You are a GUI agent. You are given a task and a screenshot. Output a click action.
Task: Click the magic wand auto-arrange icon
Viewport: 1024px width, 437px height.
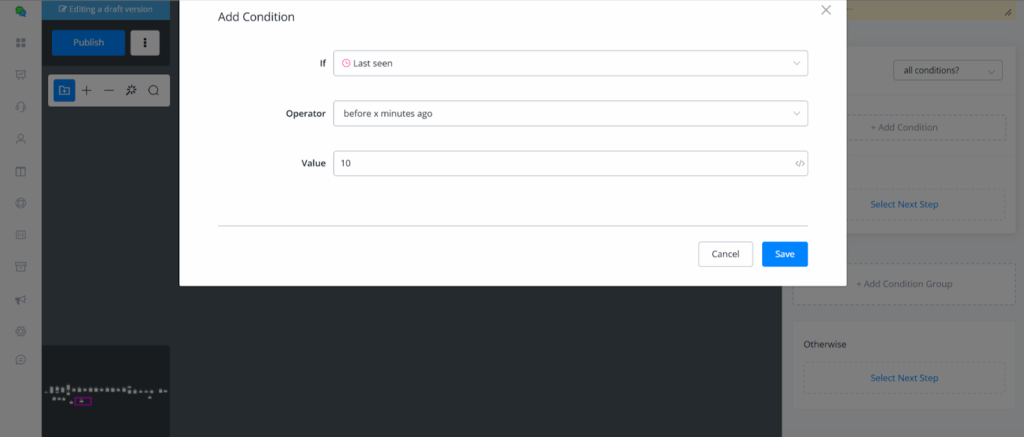131,91
